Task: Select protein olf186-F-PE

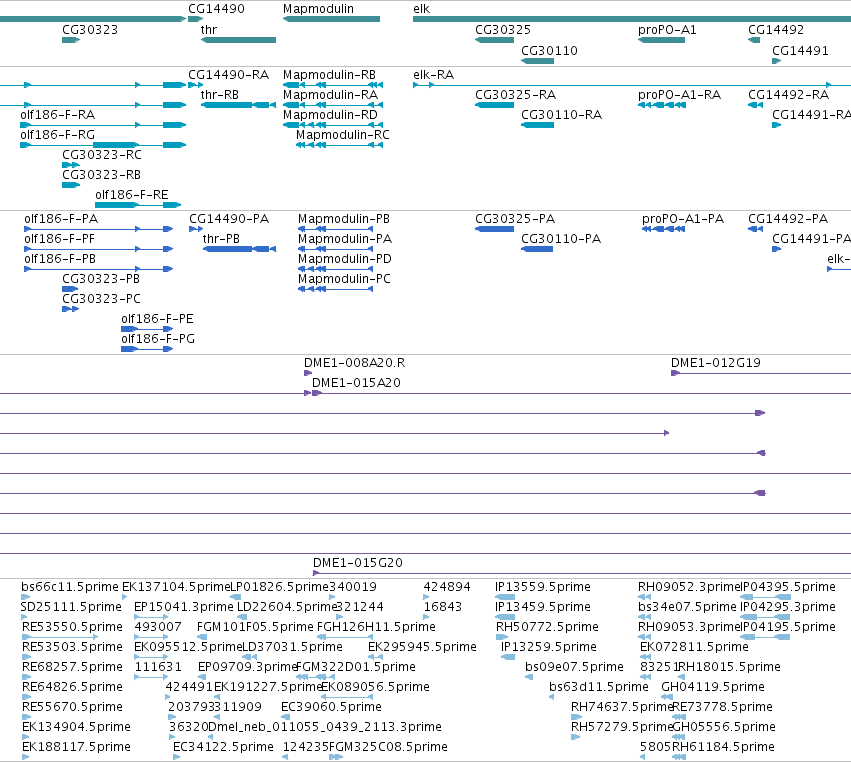Action: point(147,329)
